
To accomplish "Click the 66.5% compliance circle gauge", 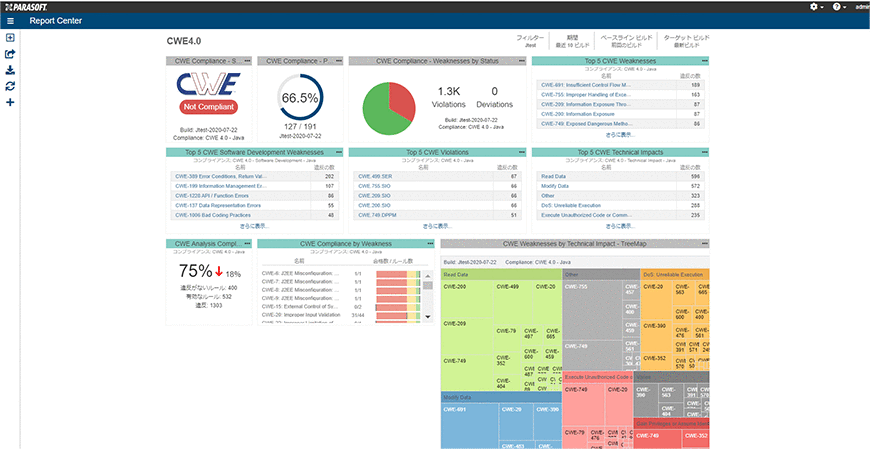I will (300, 98).
